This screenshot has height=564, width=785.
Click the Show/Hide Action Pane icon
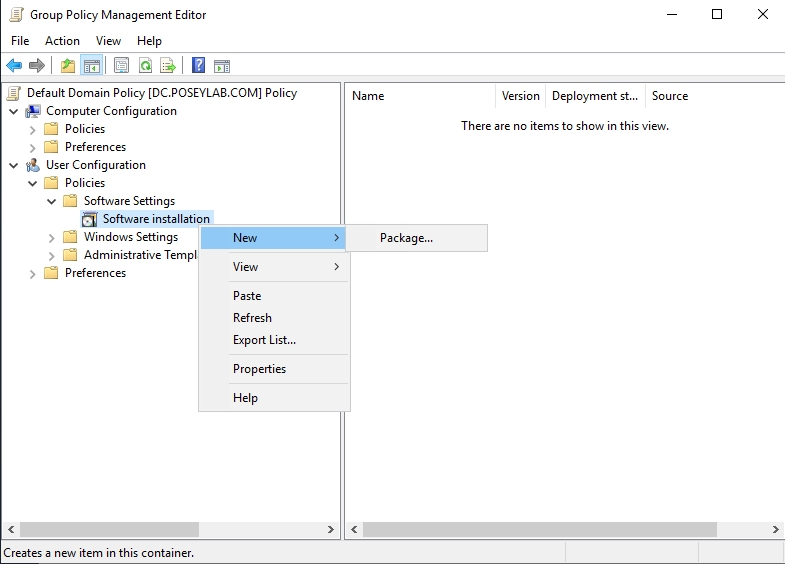222,66
